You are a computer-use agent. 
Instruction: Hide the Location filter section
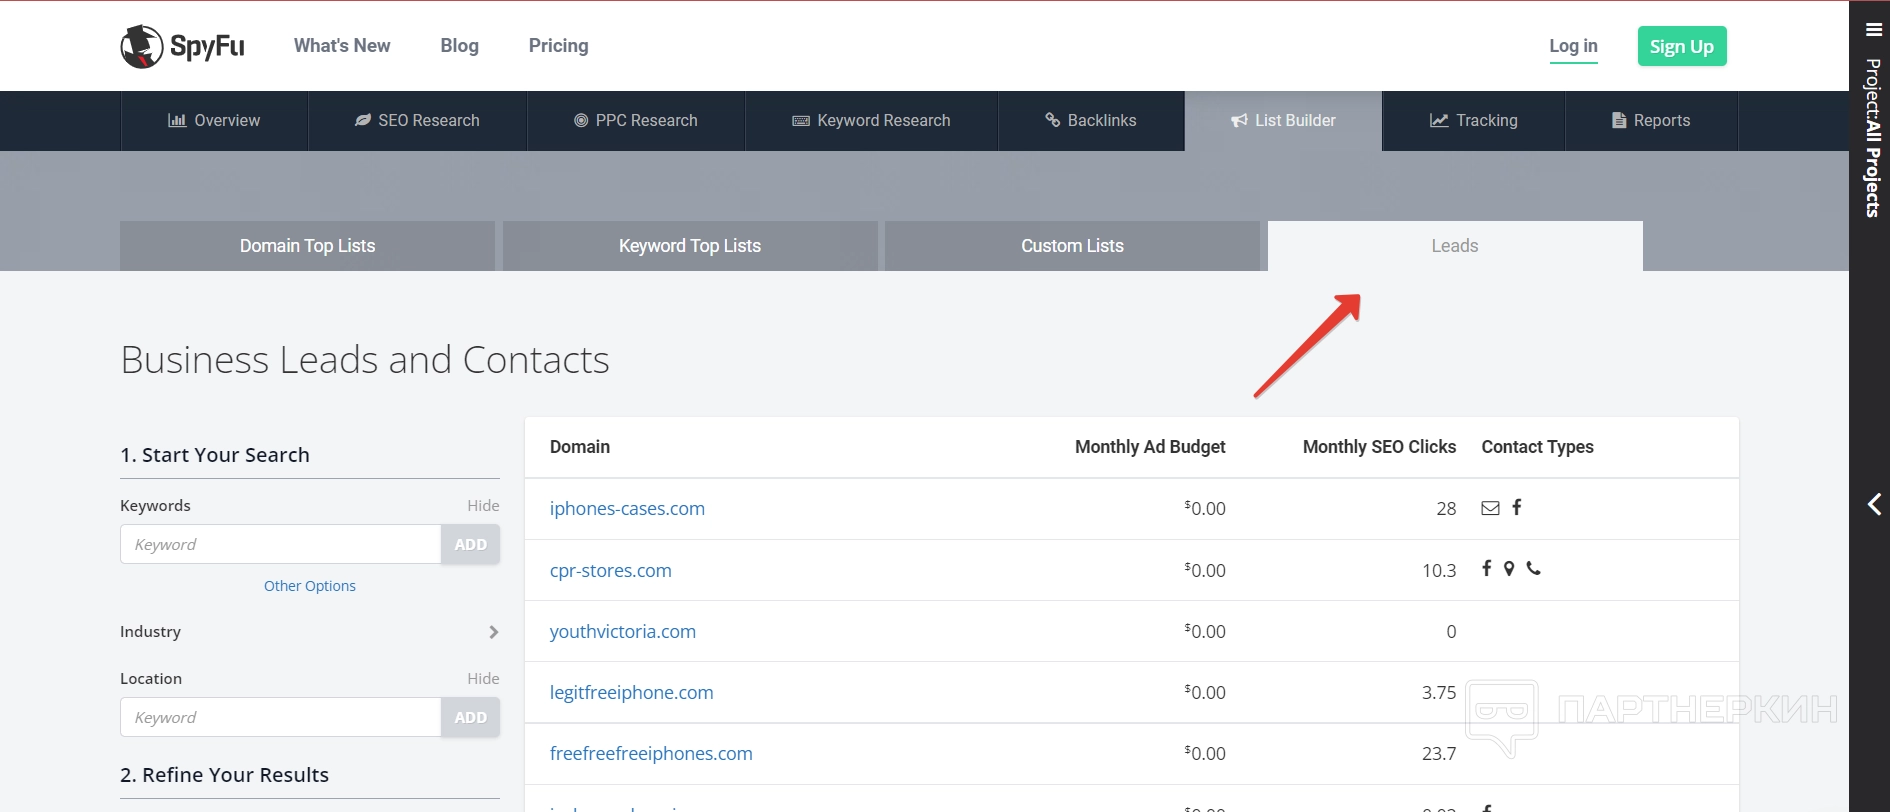[x=483, y=679]
